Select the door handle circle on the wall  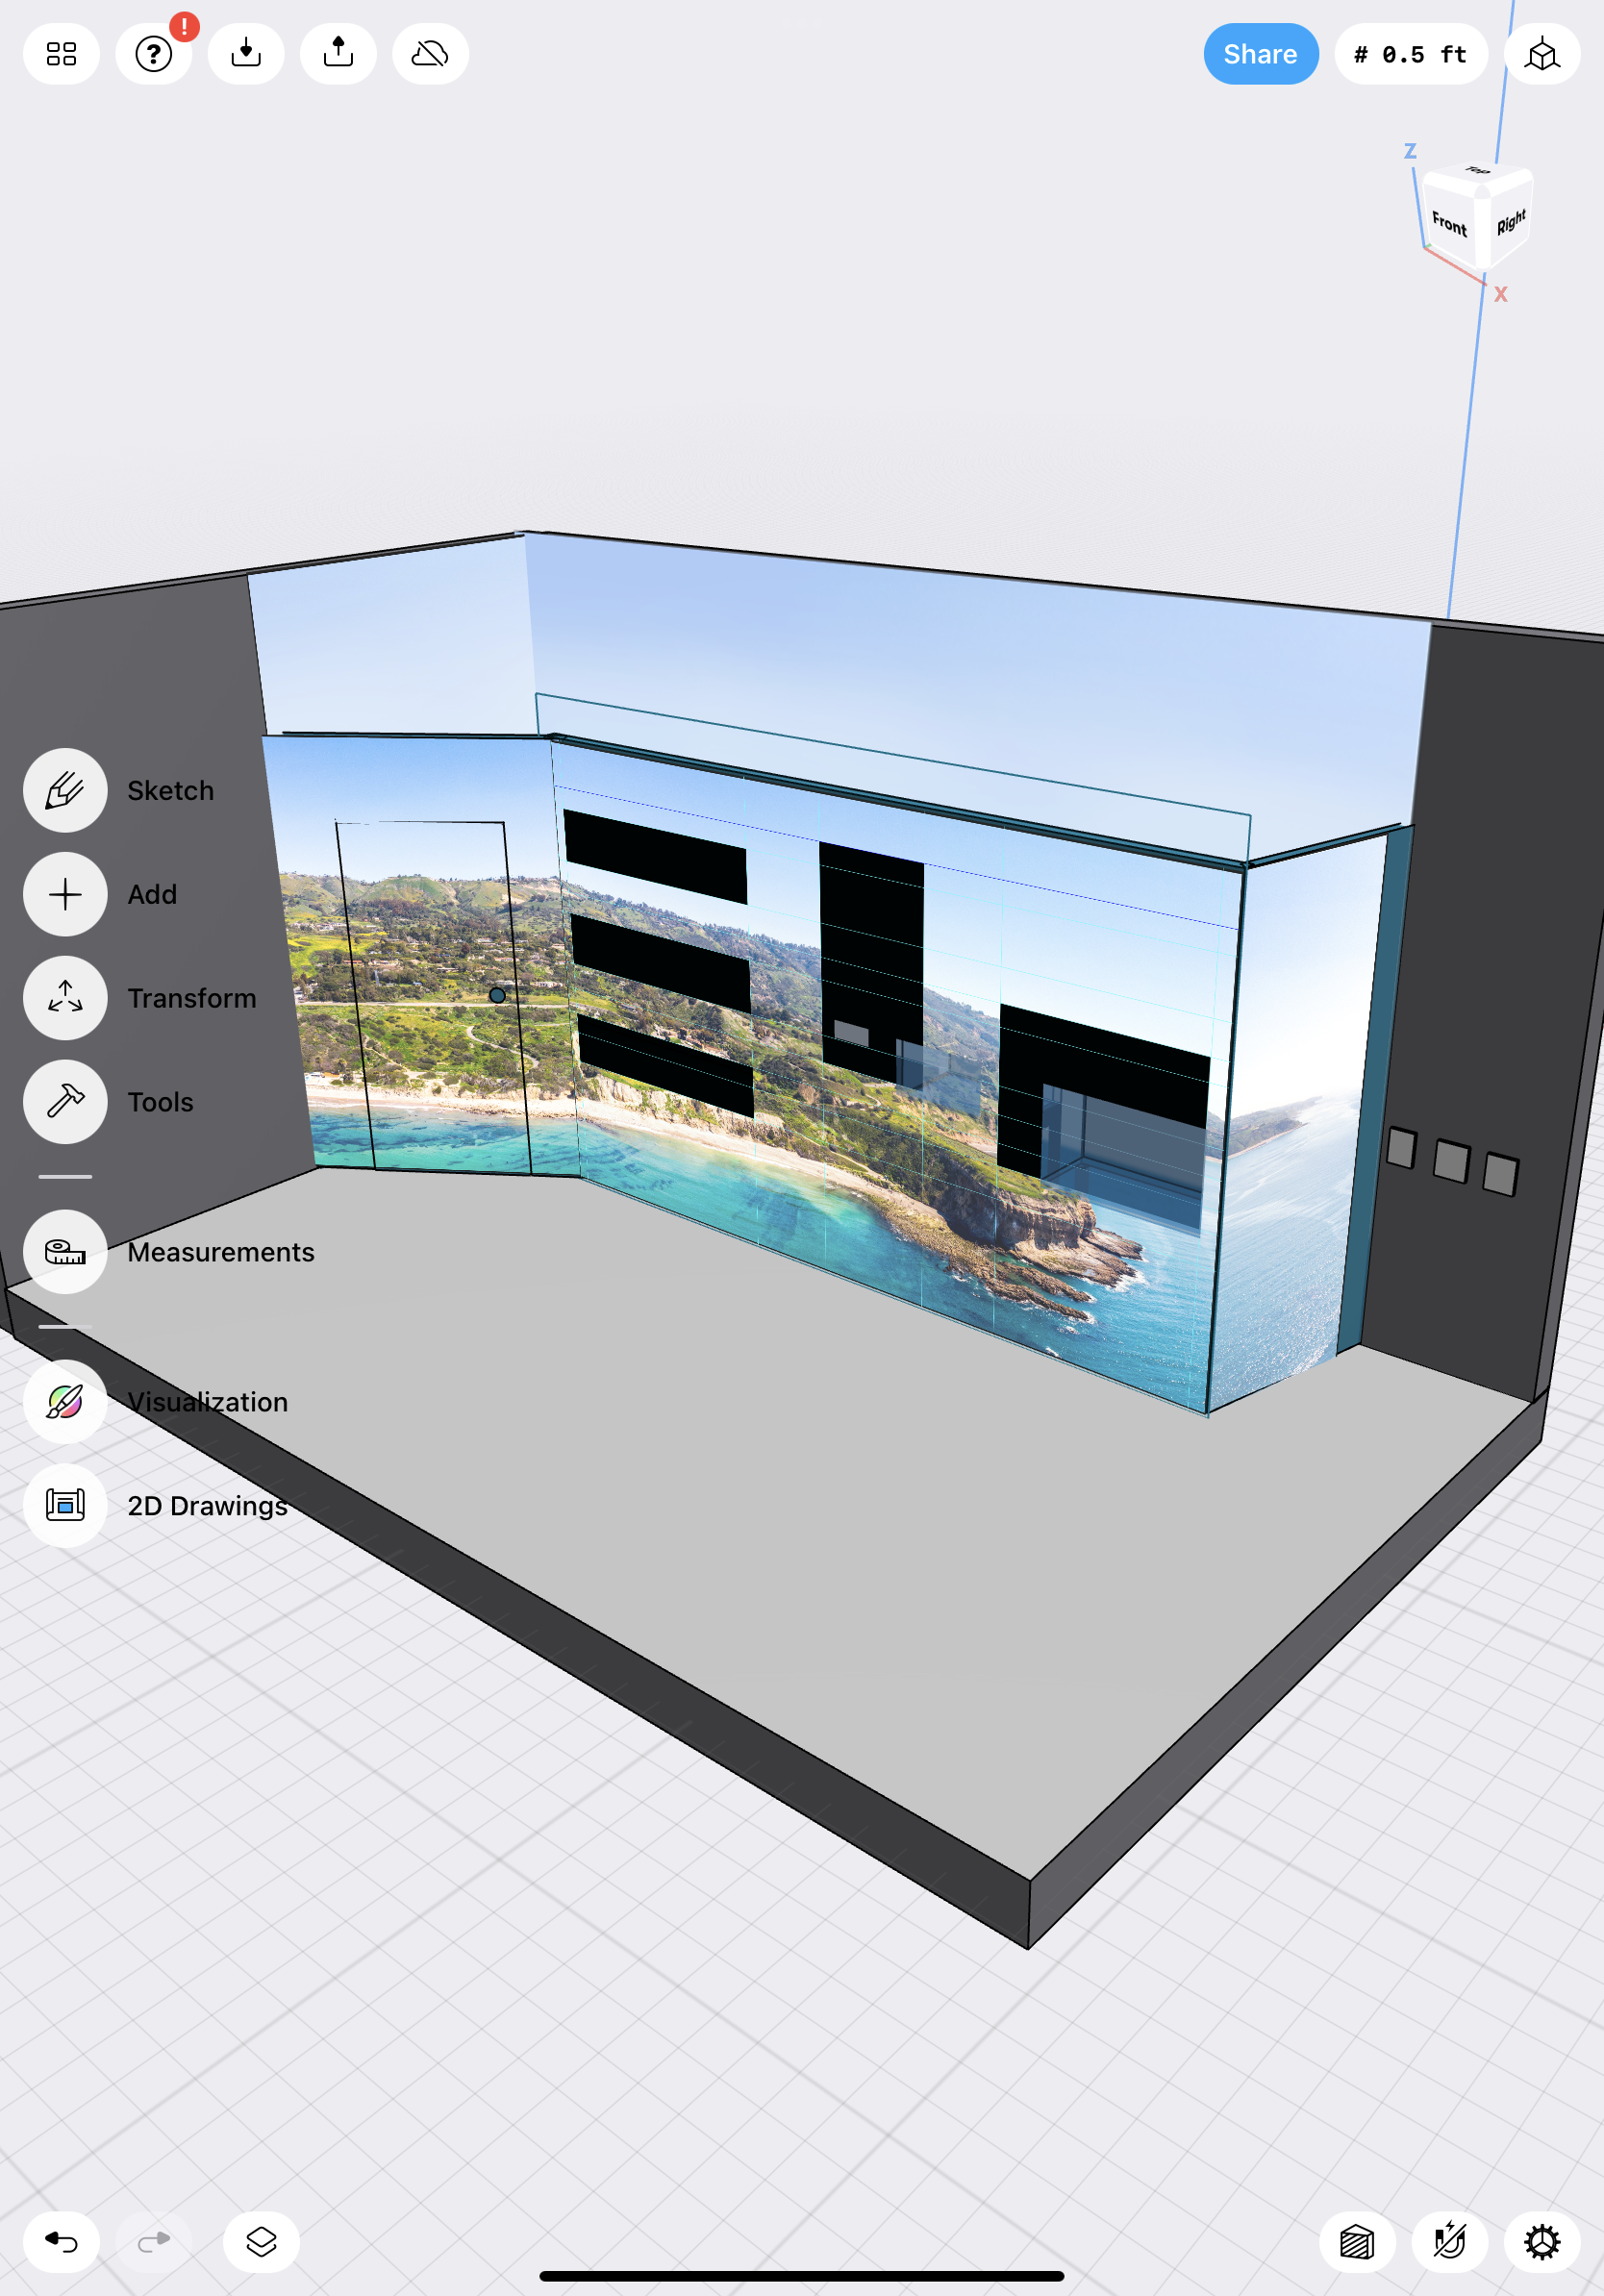[x=497, y=995]
